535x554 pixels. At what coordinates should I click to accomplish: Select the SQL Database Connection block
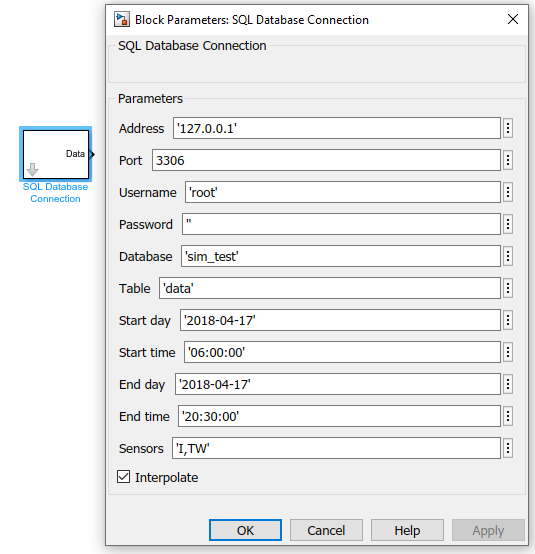tap(55, 154)
